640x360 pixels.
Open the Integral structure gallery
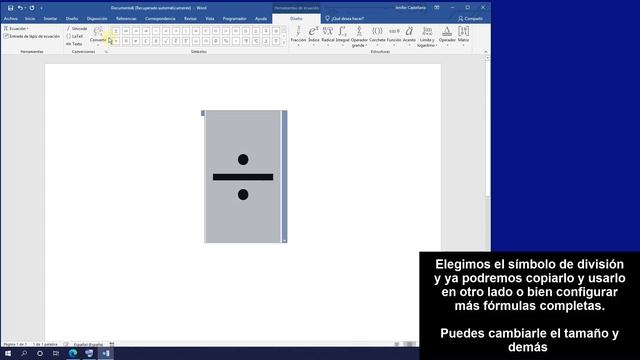342,36
